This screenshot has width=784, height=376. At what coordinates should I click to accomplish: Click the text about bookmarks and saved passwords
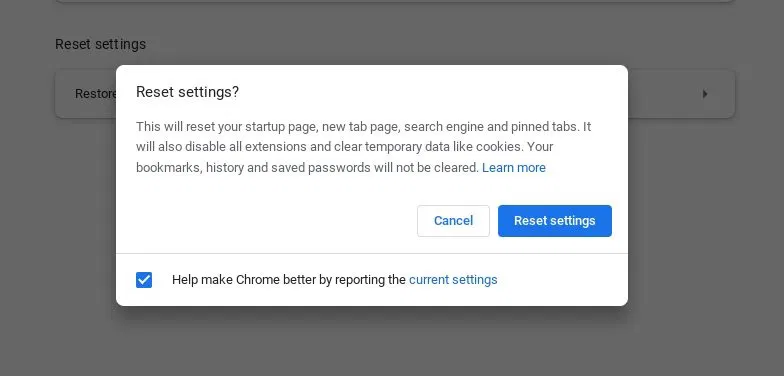[x=308, y=168]
